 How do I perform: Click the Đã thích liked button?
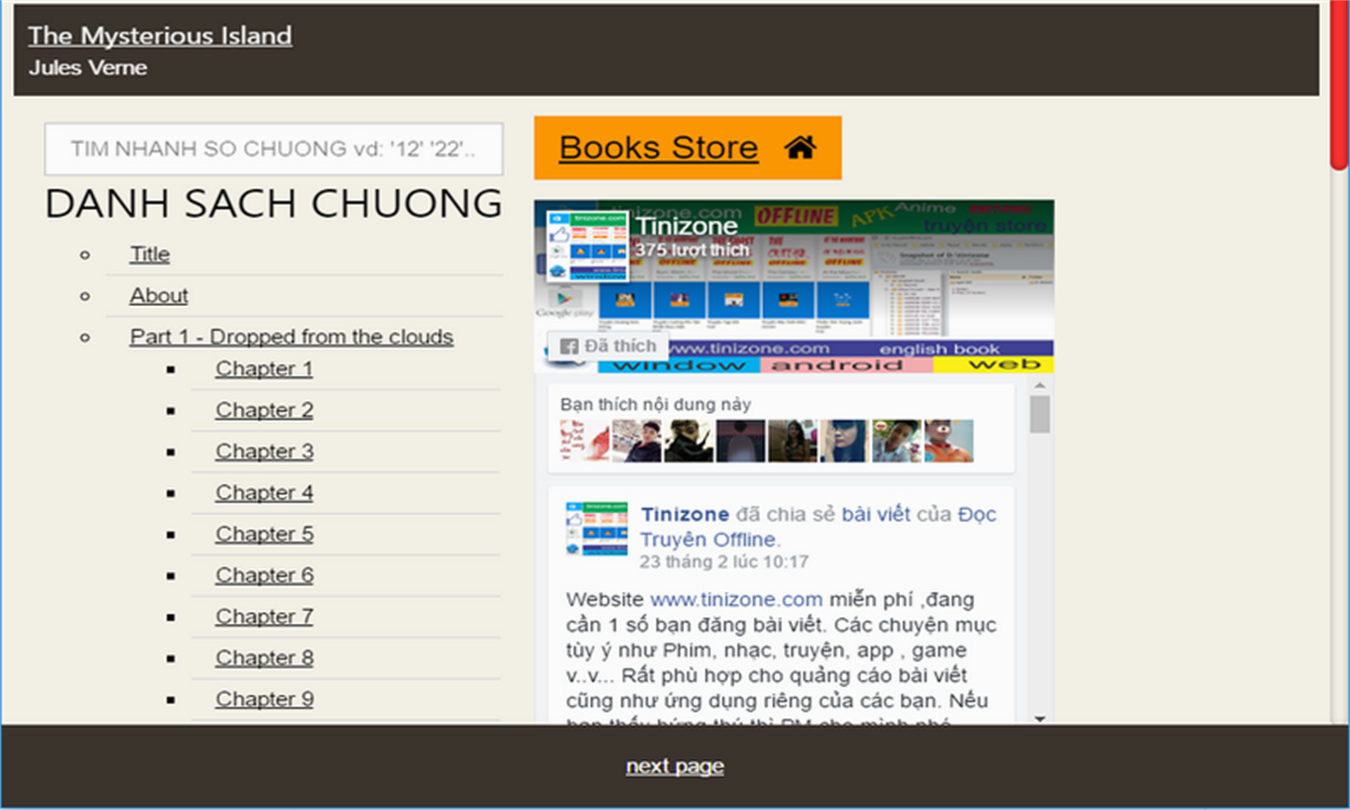608,347
